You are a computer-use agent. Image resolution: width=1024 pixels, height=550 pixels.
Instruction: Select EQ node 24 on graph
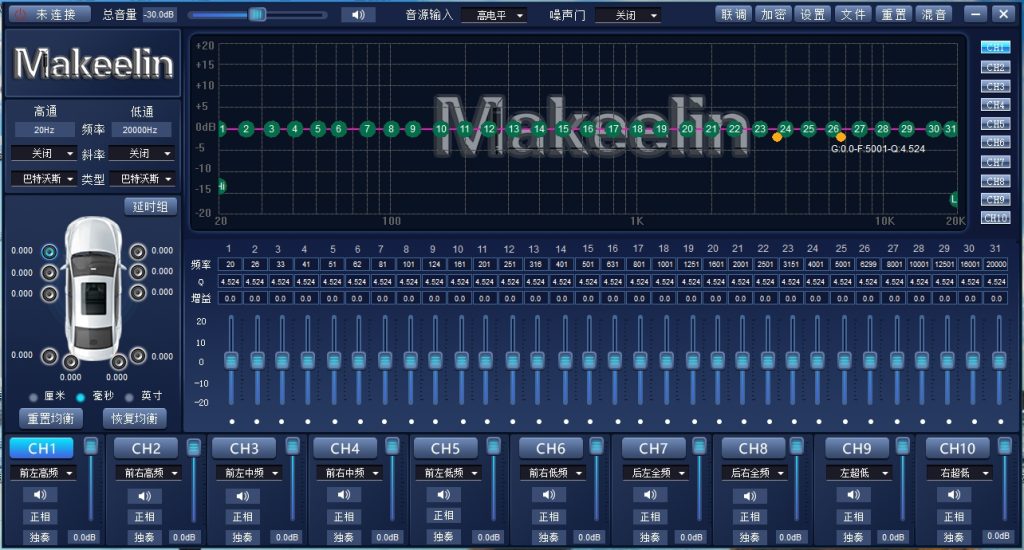(785, 129)
